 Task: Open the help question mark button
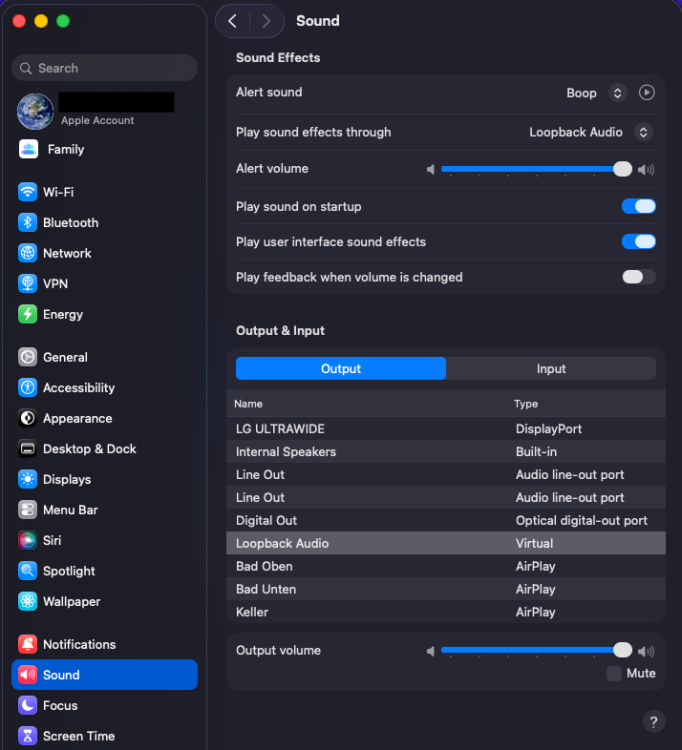(x=653, y=722)
